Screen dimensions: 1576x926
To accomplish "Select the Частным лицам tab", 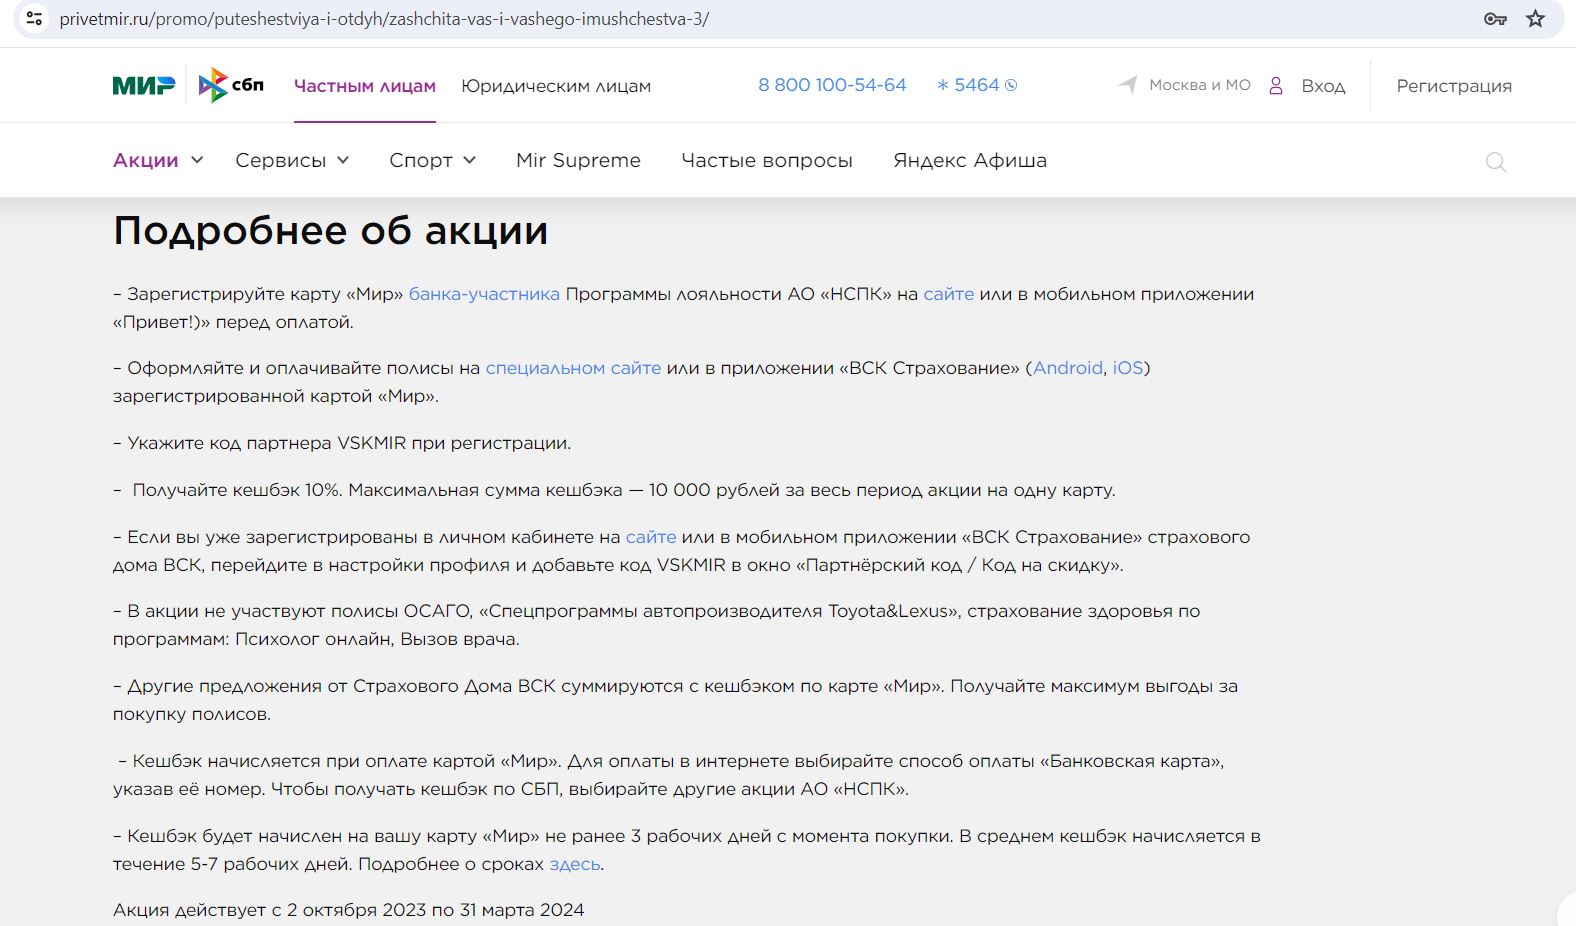I will point(364,86).
